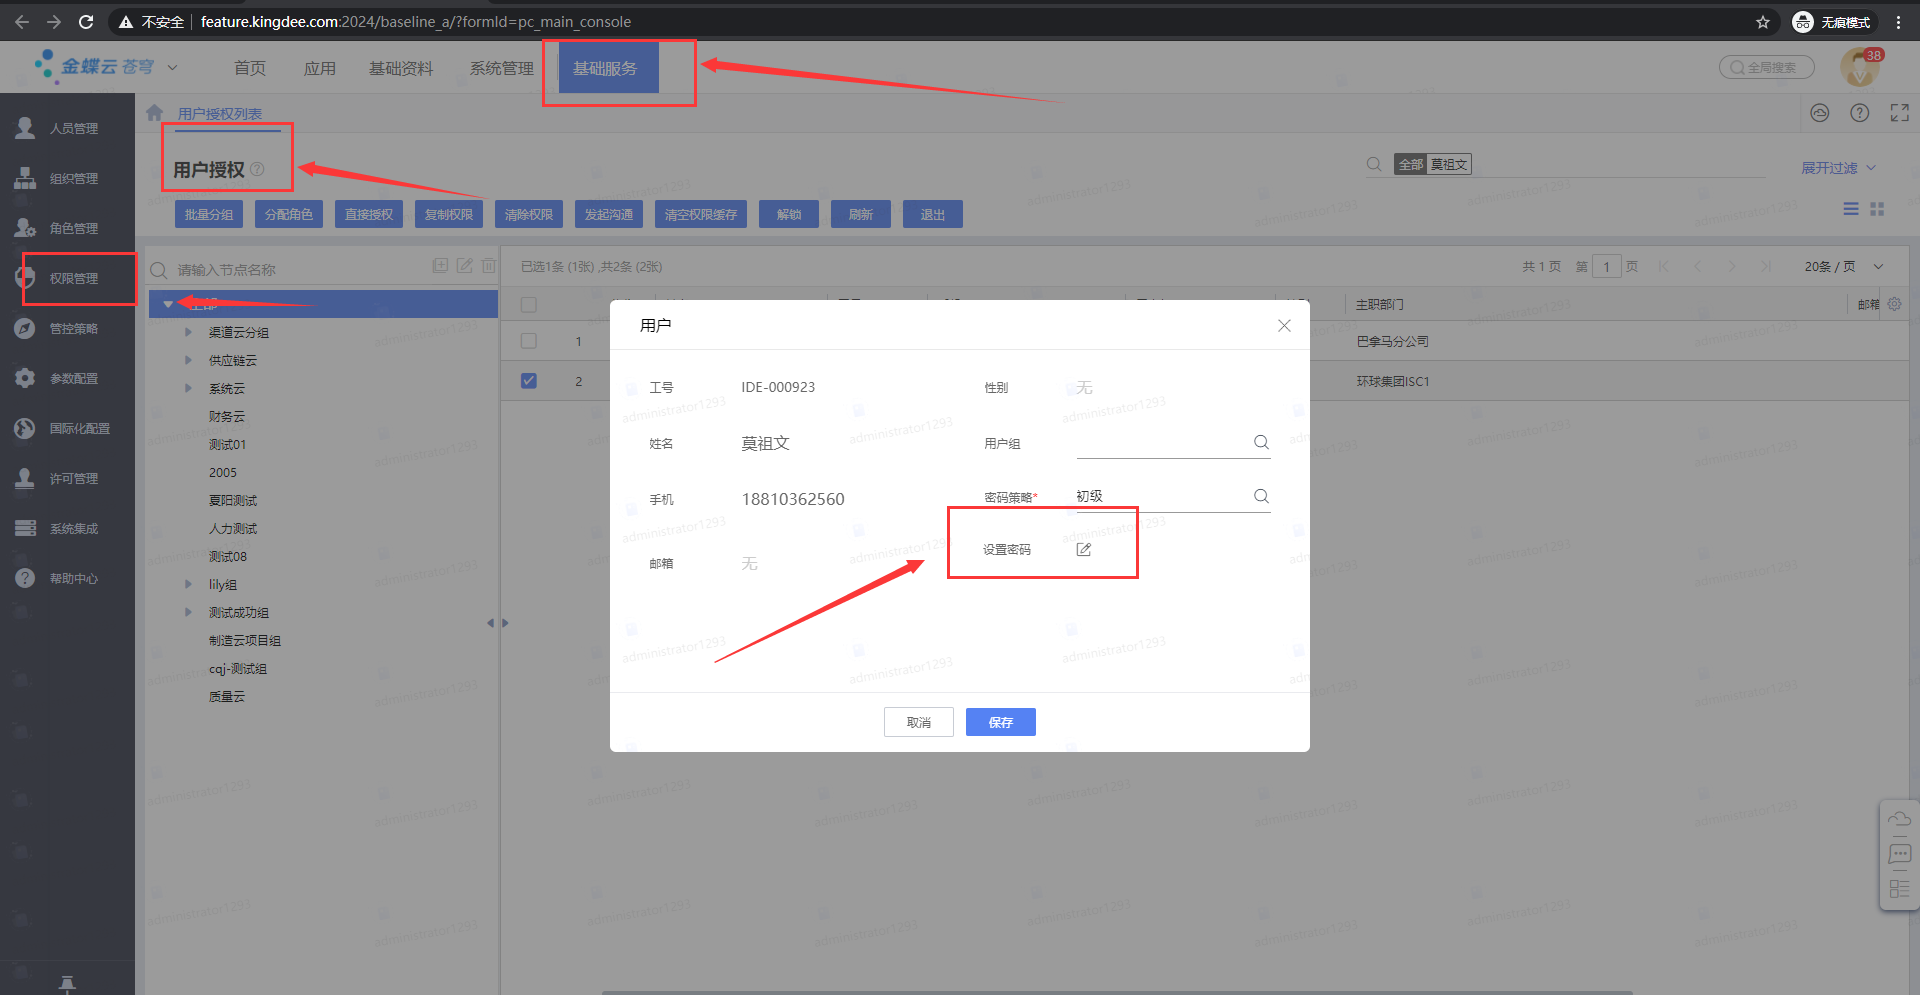
Task: Open 帮助中心 in the left sidebar
Action: 67,578
